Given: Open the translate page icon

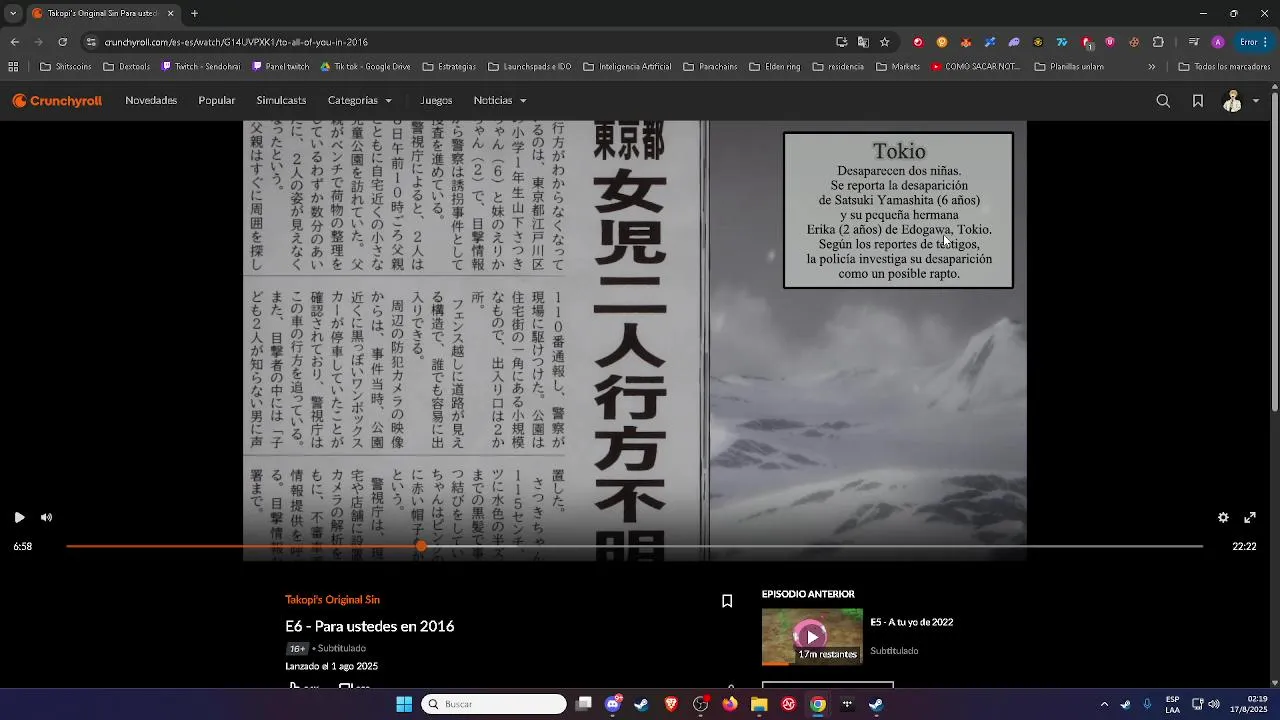Looking at the screenshot, I should (x=863, y=42).
